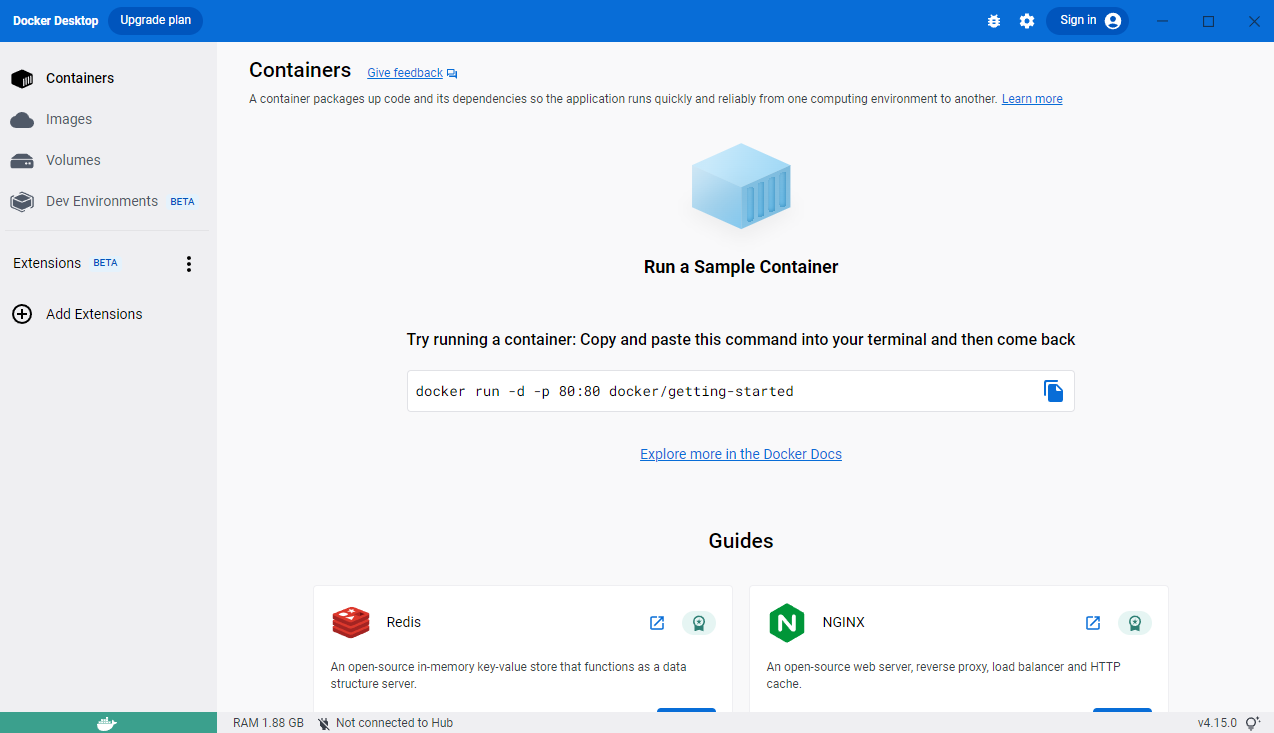
Task: Open the Extensions three-dot menu
Action: (189, 264)
